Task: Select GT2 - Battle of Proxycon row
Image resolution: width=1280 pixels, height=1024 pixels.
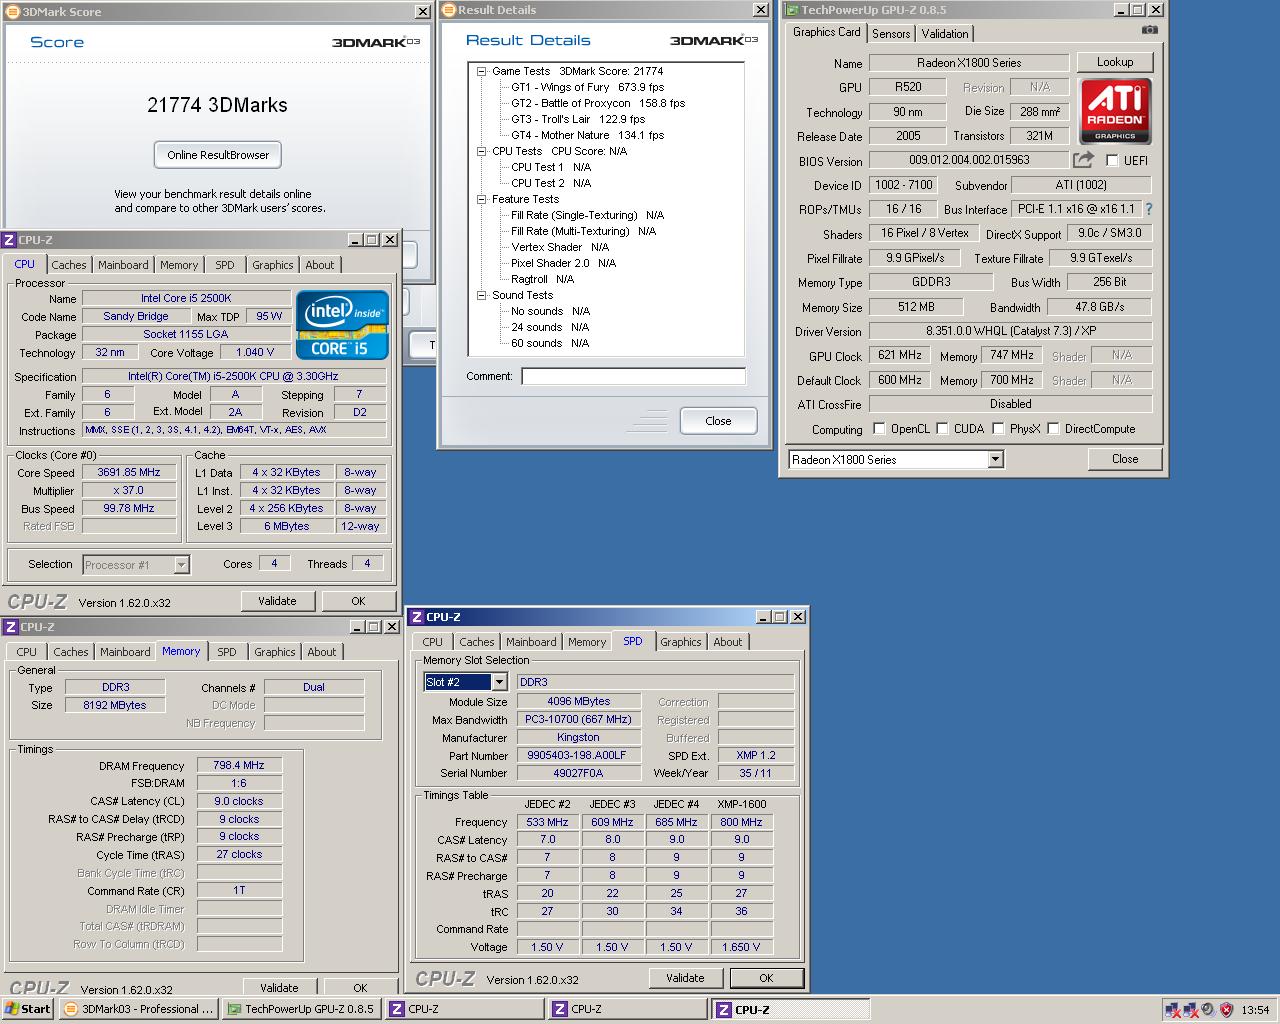Action: [598, 103]
